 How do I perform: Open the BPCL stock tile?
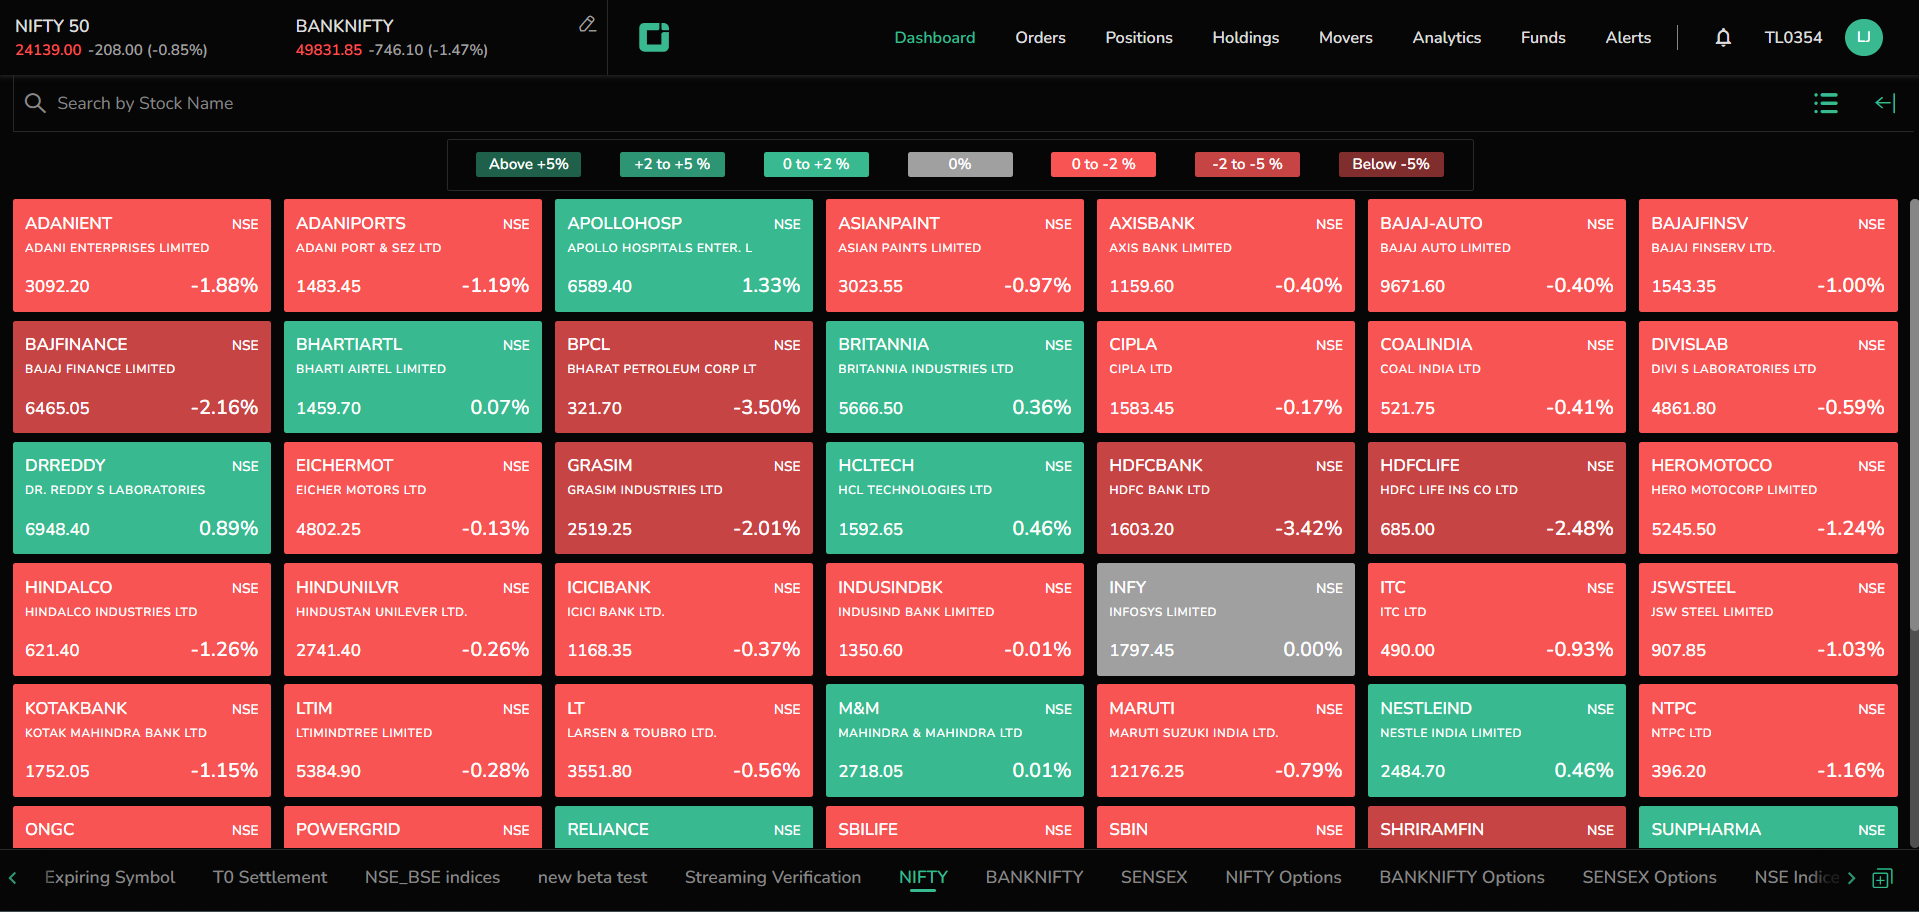point(684,377)
